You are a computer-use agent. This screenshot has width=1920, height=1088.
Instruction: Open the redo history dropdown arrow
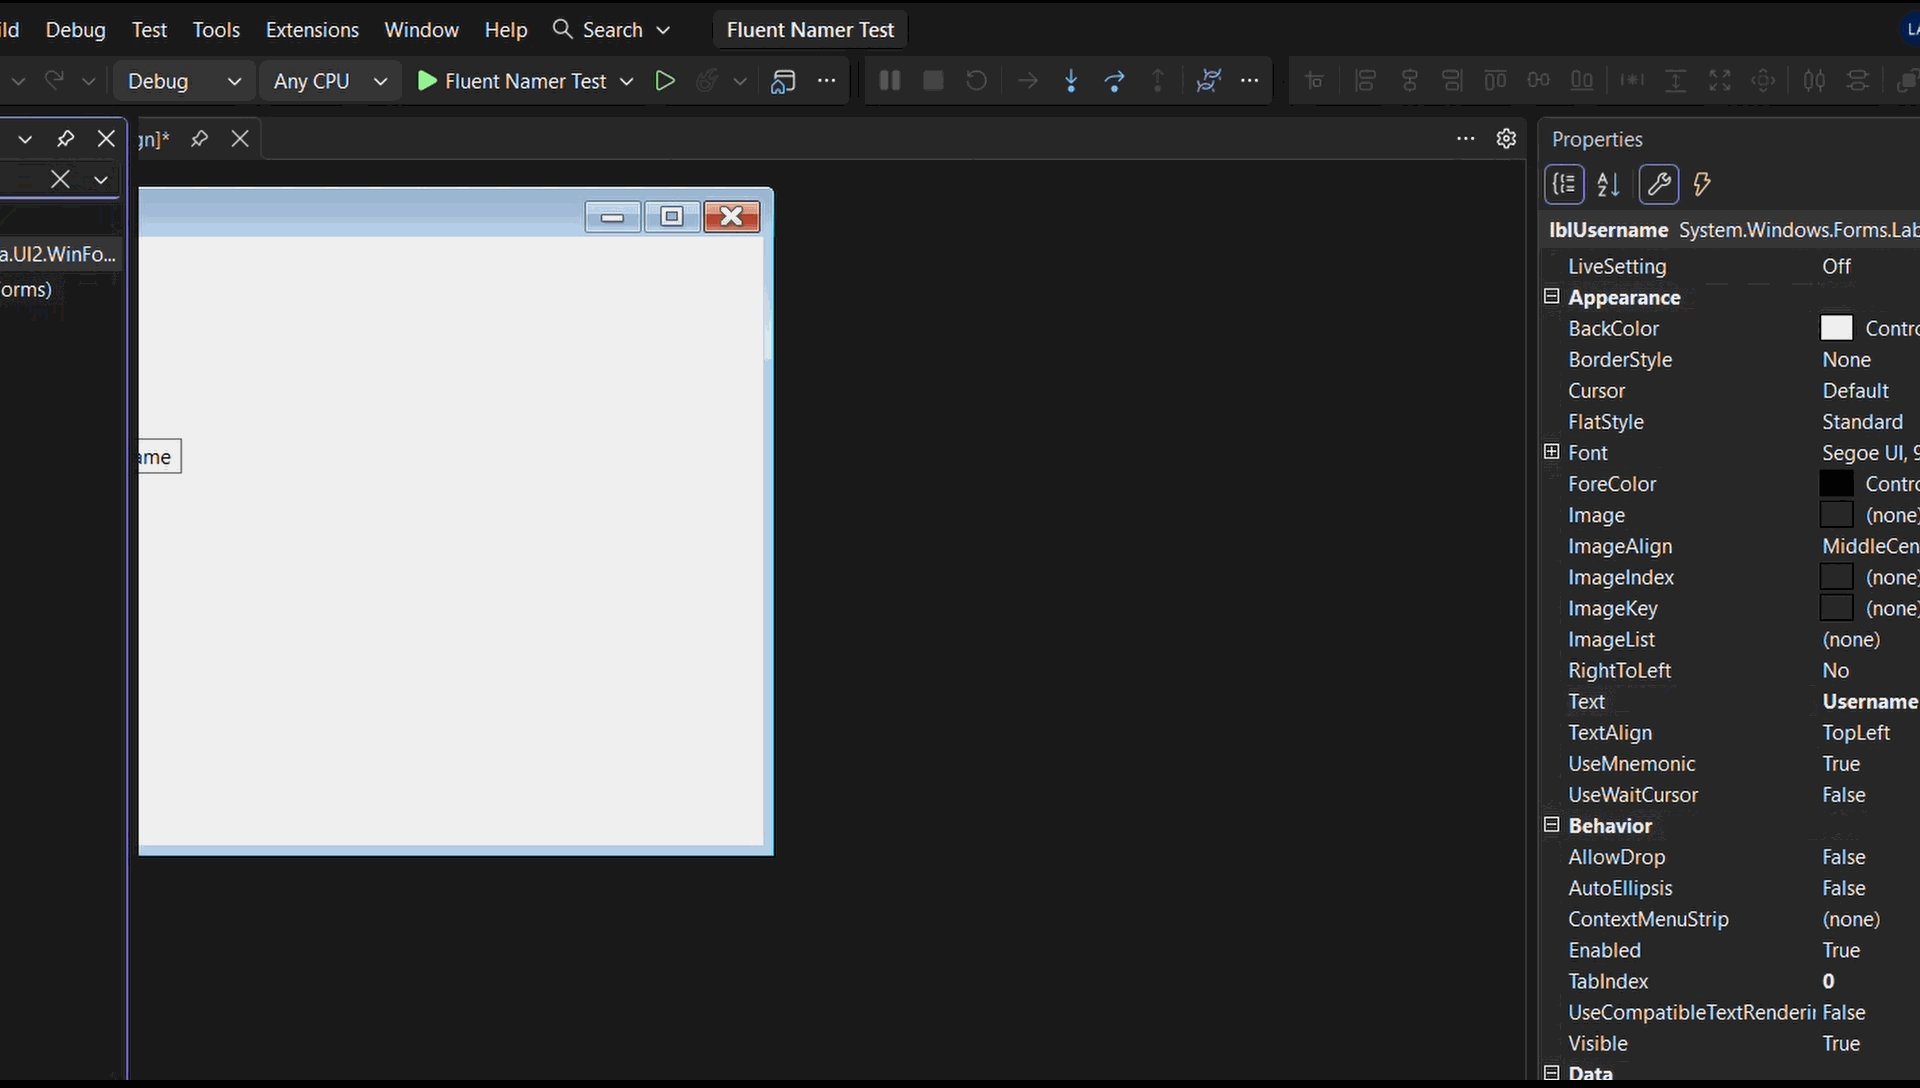[x=88, y=81]
